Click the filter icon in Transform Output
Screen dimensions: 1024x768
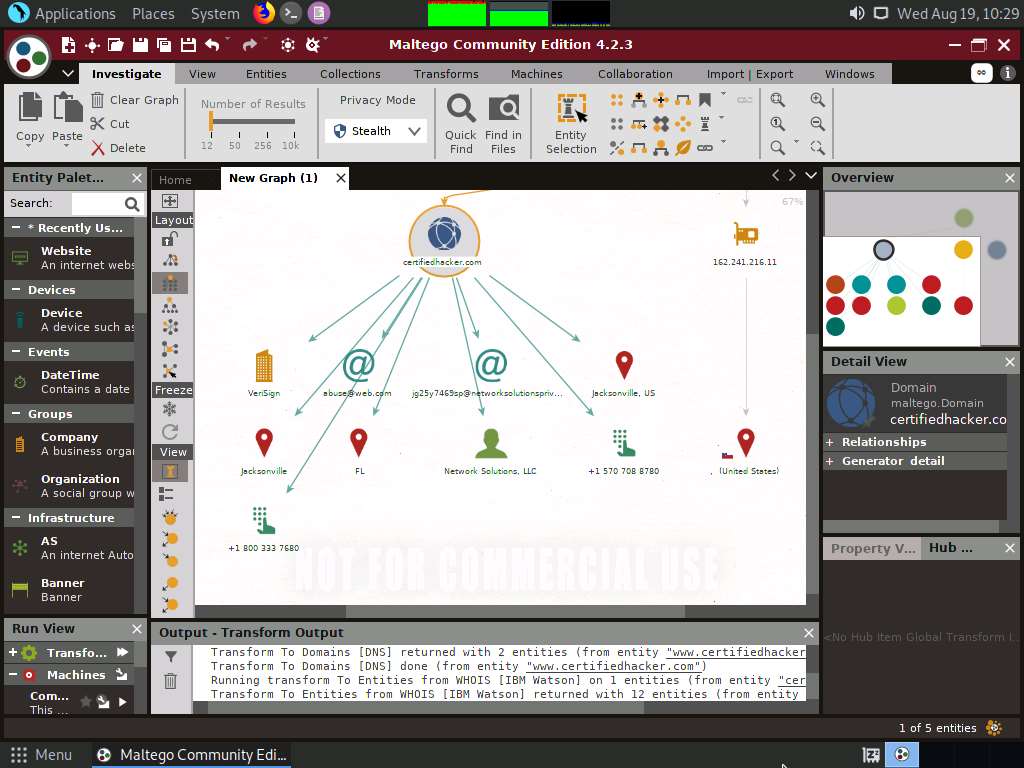(x=170, y=657)
